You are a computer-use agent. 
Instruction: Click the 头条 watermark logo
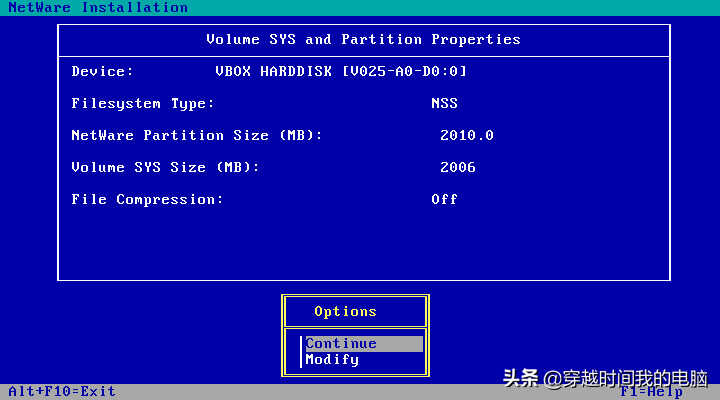pos(520,379)
